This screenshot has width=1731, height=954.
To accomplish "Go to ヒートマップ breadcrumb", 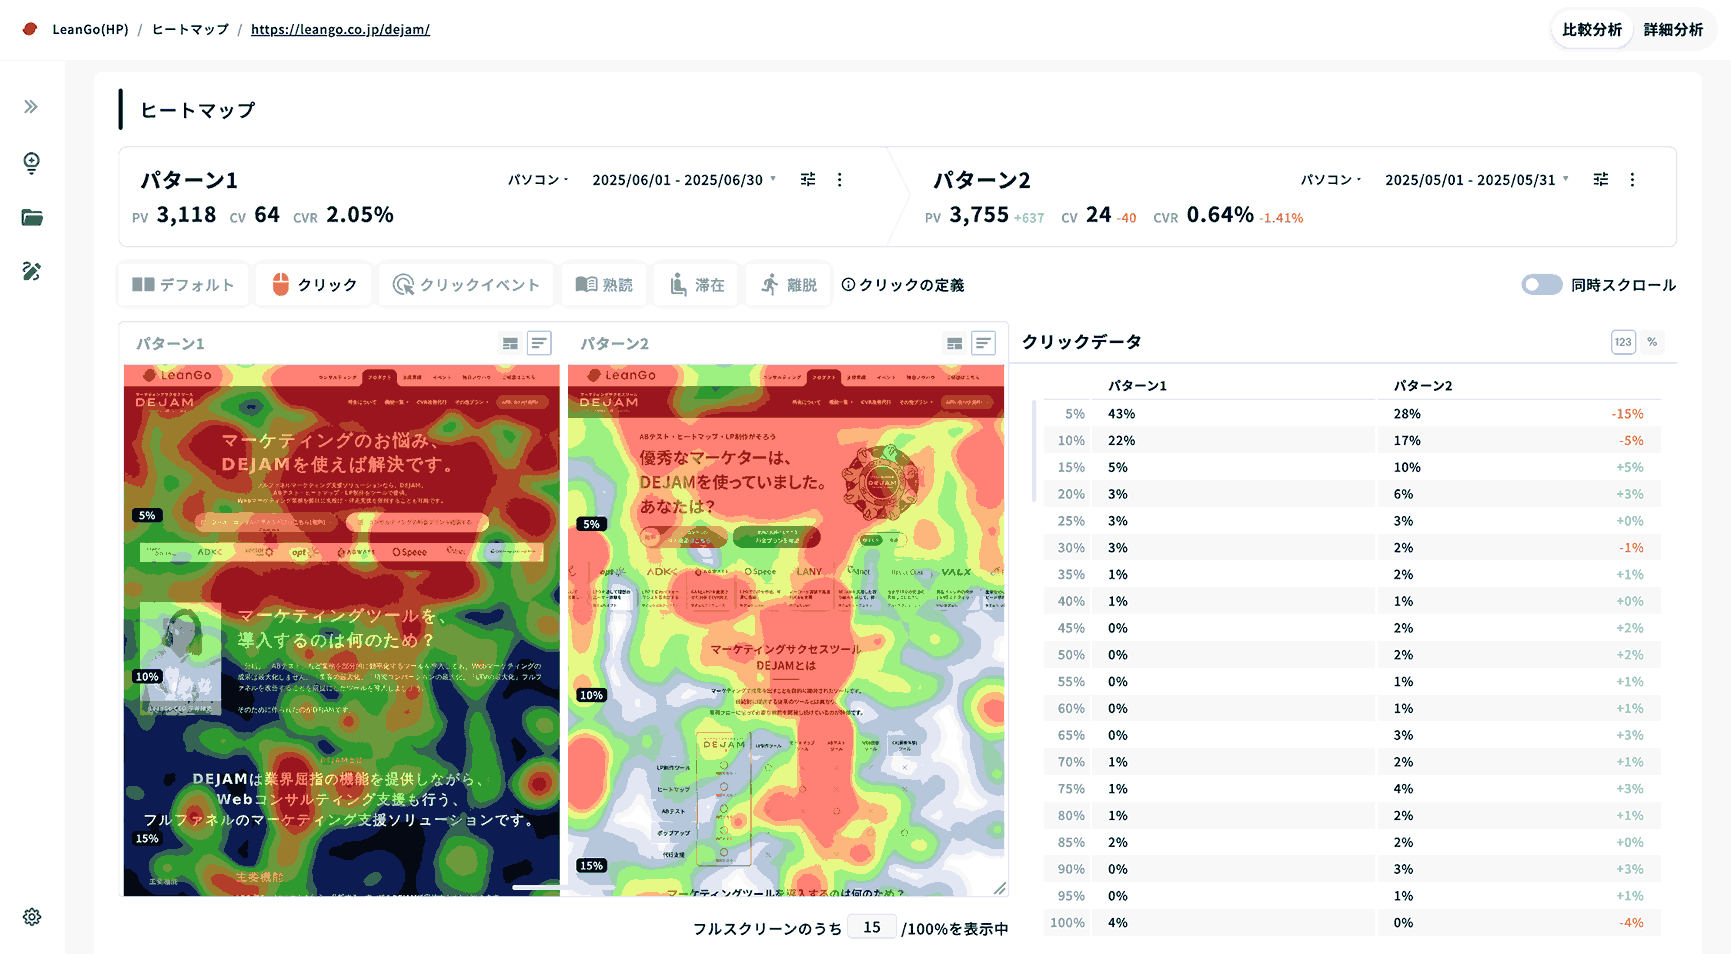I will tap(190, 29).
